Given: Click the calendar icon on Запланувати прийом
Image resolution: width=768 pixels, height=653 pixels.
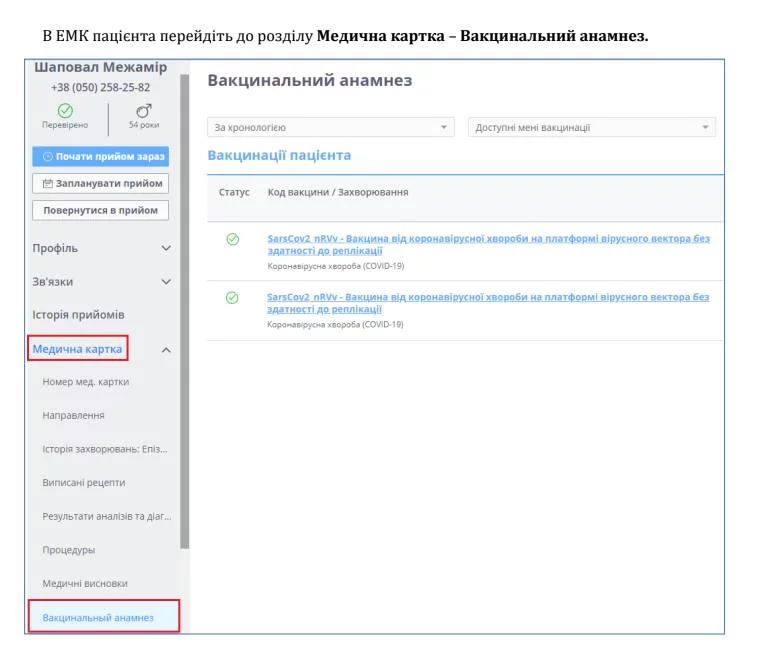Looking at the screenshot, I should tap(48, 183).
